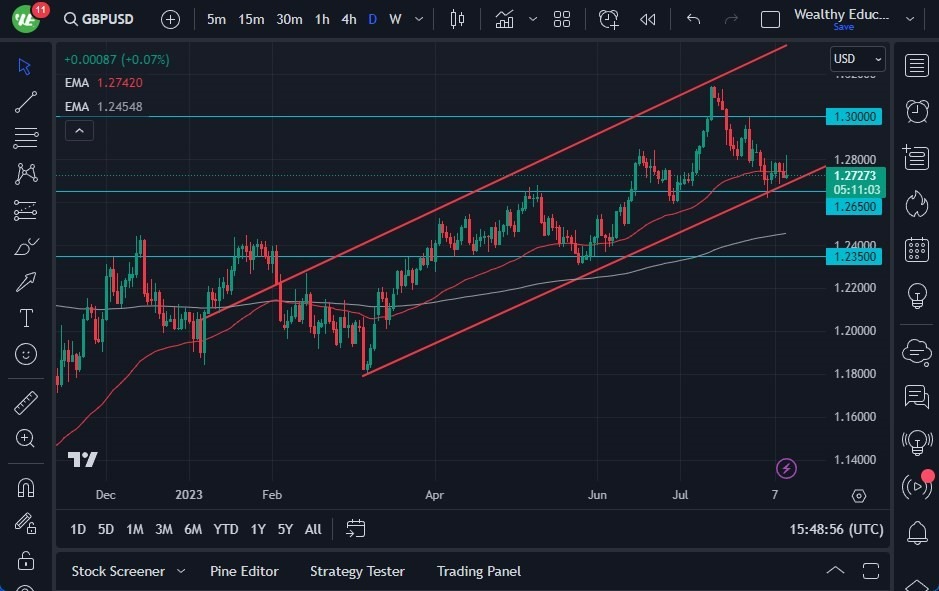Open the Strategy Tester tab
This screenshot has width=939, height=591.
click(x=357, y=571)
